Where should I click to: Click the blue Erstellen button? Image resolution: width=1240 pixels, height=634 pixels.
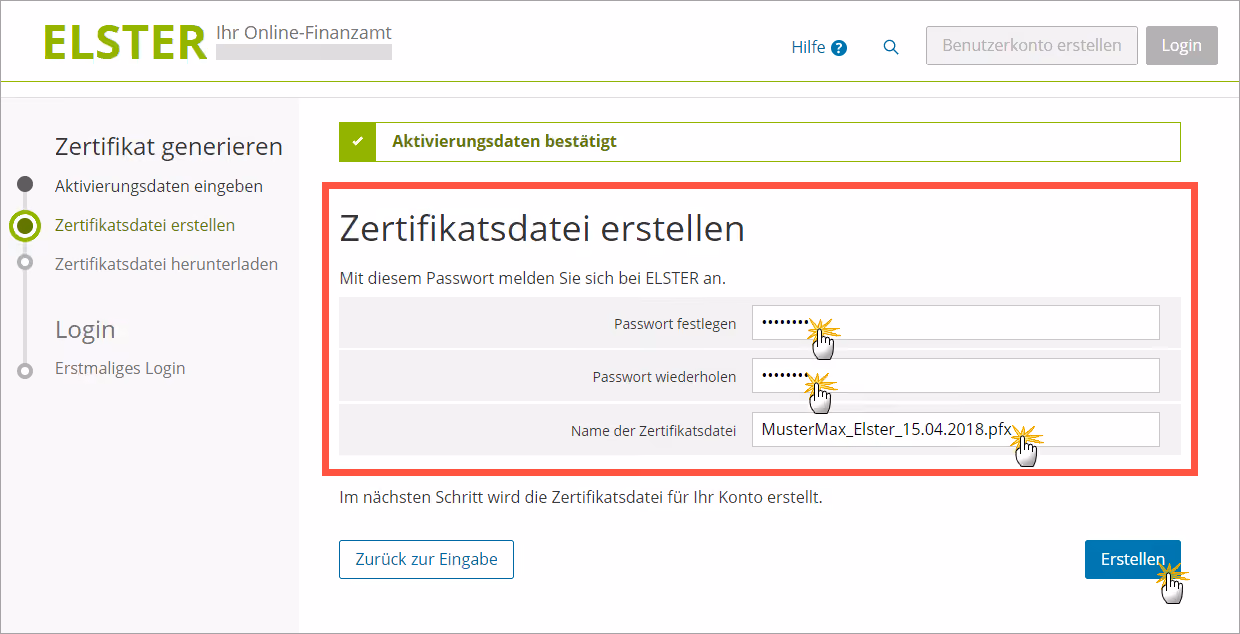coord(1133,560)
